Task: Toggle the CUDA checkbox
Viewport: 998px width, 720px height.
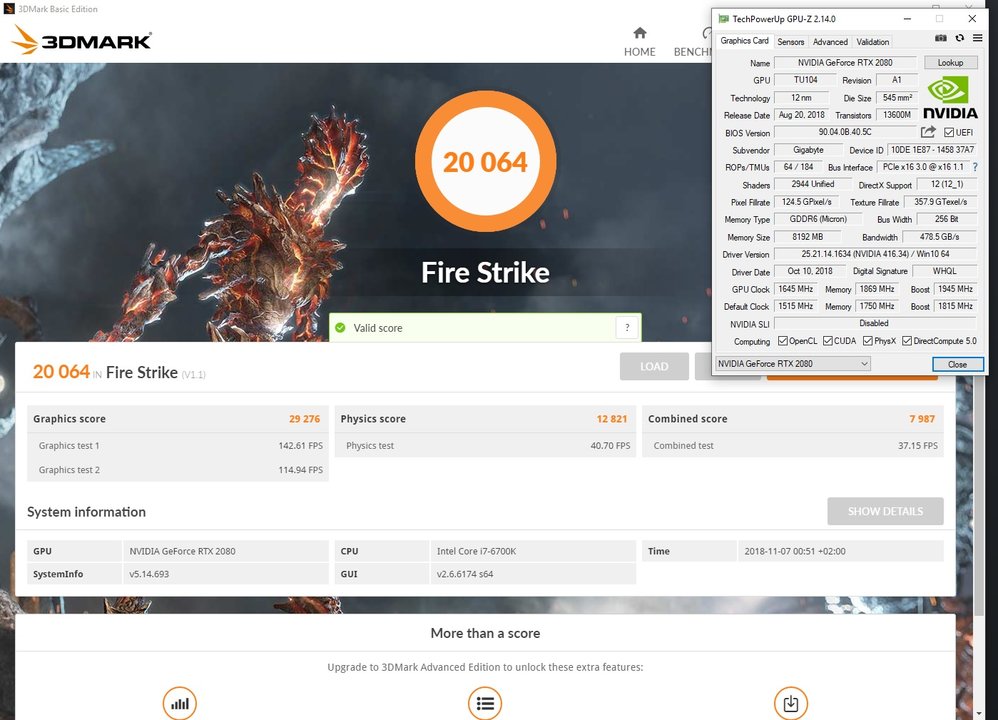Action: point(827,341)
